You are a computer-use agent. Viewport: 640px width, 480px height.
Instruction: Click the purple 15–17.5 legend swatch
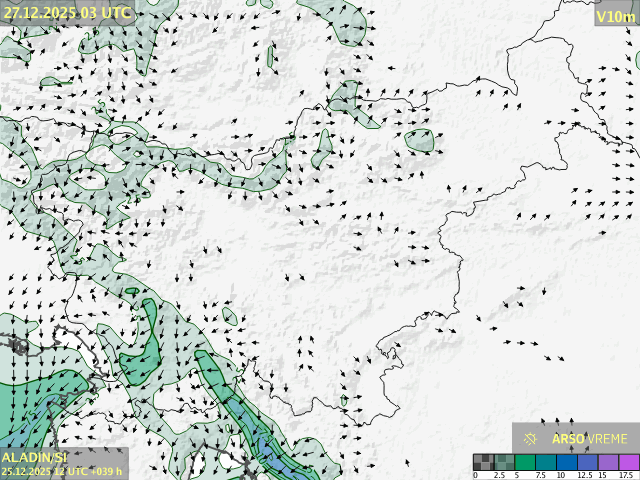coord(608,462)
